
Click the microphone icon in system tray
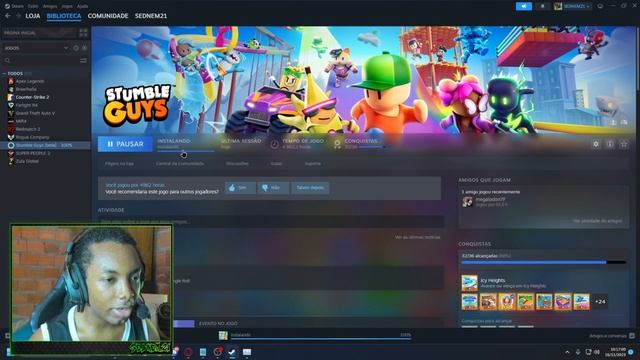coord(578,352)
